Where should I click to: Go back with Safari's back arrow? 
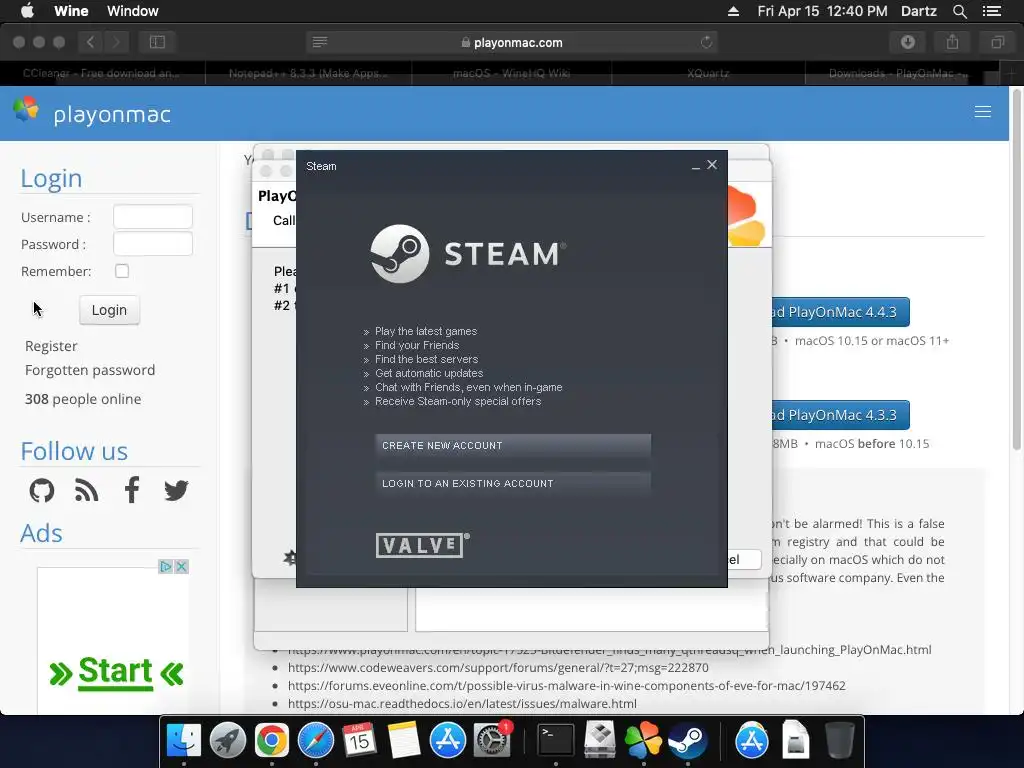[91, 42]
